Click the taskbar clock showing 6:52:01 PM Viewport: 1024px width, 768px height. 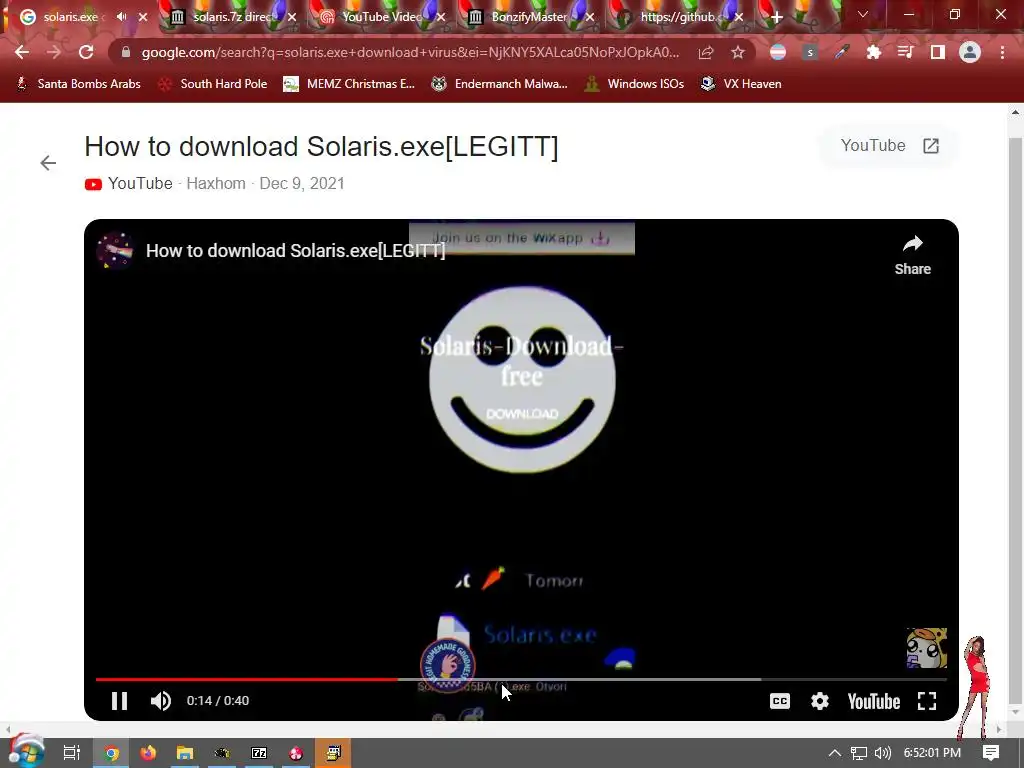tap(933, 753)
